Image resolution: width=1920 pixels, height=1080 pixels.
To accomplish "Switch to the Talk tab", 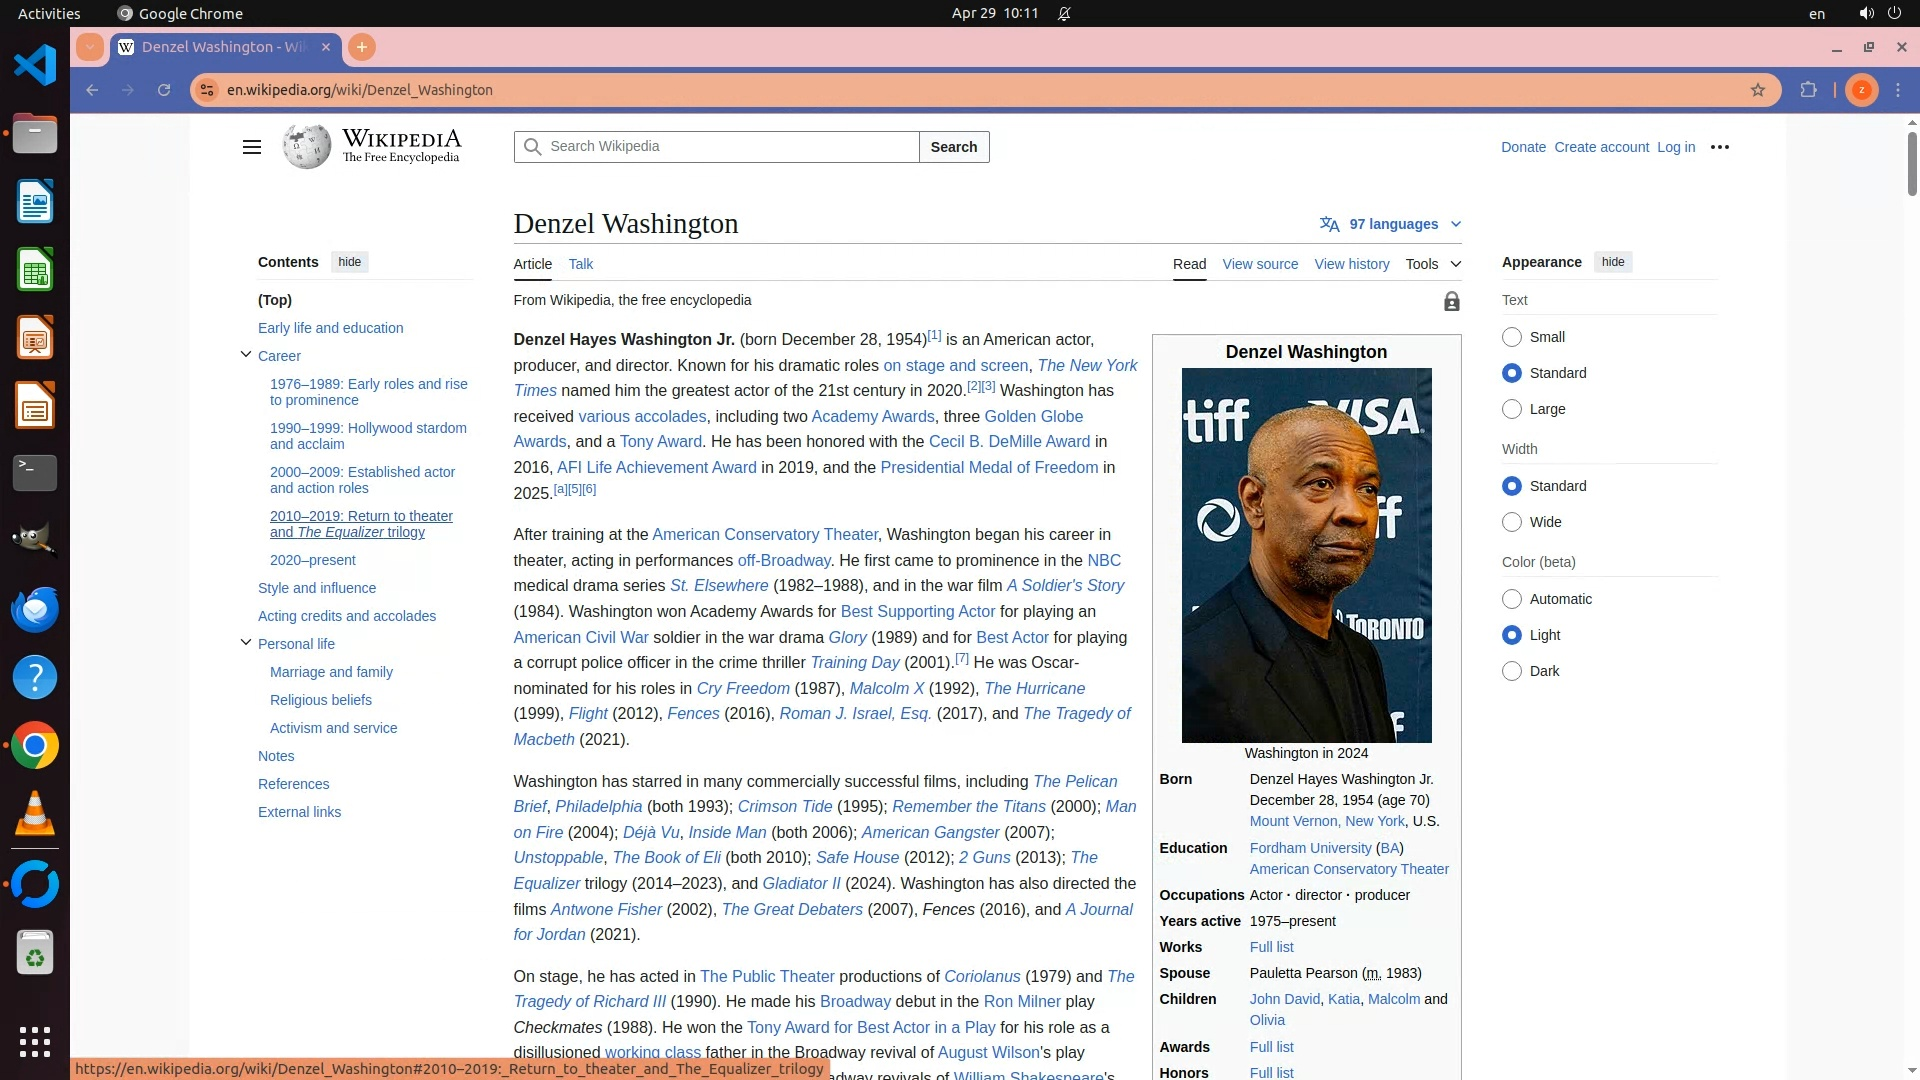I will click(x=580, y=264).
